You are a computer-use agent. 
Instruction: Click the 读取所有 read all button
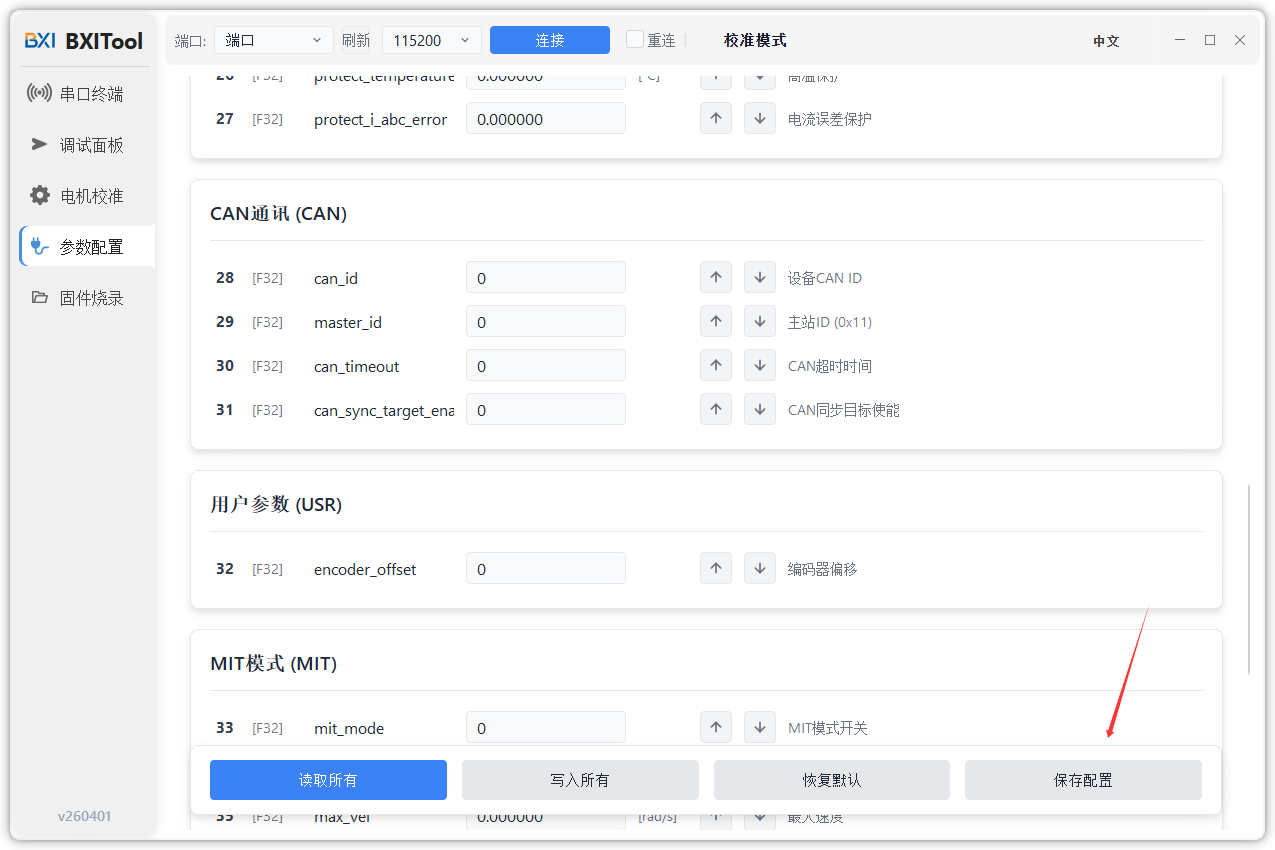[x=328, y=780]
